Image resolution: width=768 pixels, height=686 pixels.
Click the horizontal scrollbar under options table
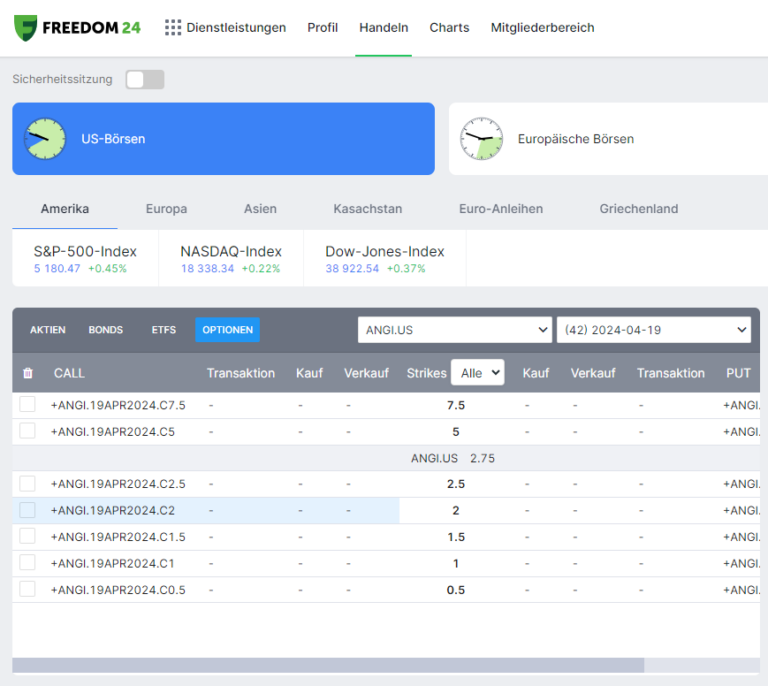(328, 665)
